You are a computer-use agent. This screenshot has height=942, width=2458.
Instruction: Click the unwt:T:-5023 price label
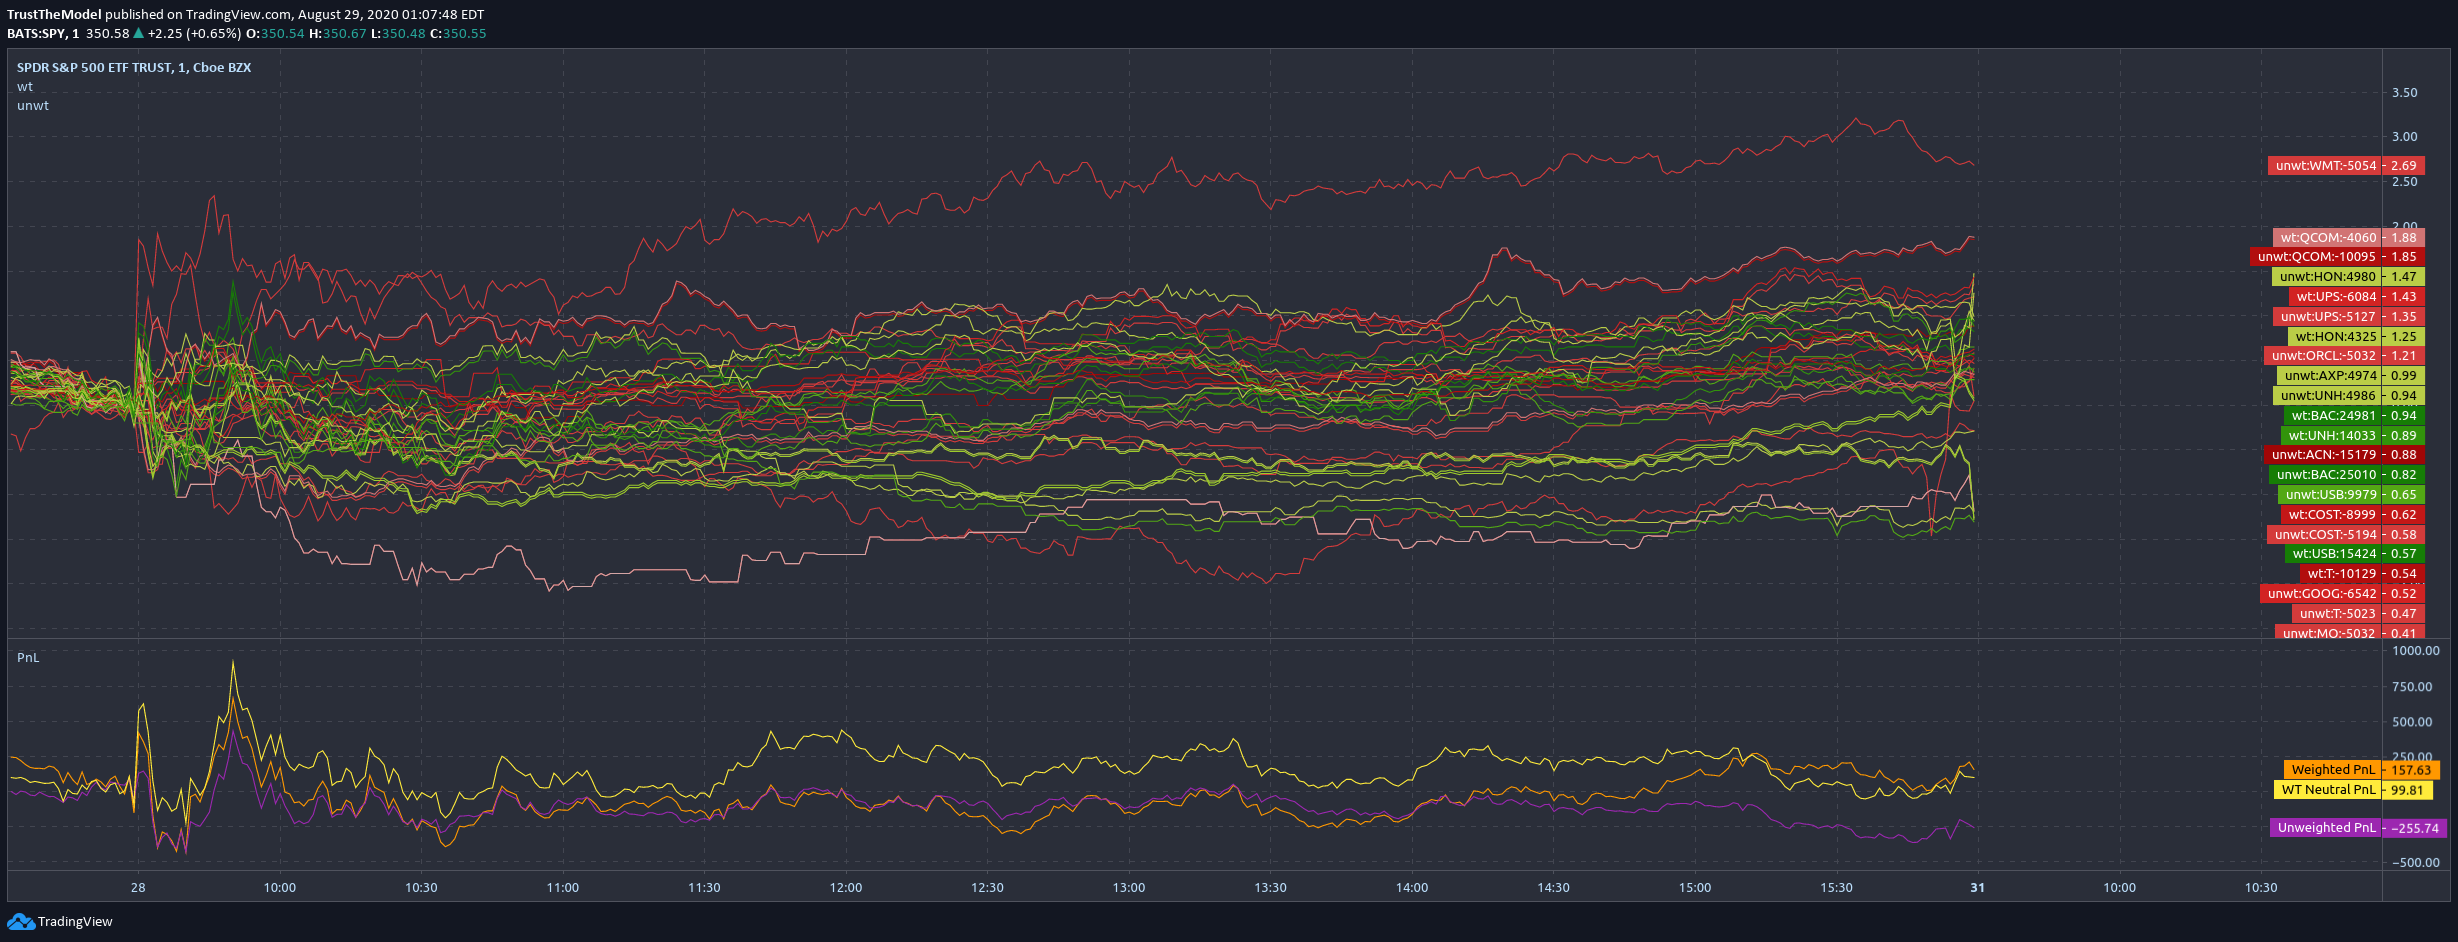(2358, 613)
